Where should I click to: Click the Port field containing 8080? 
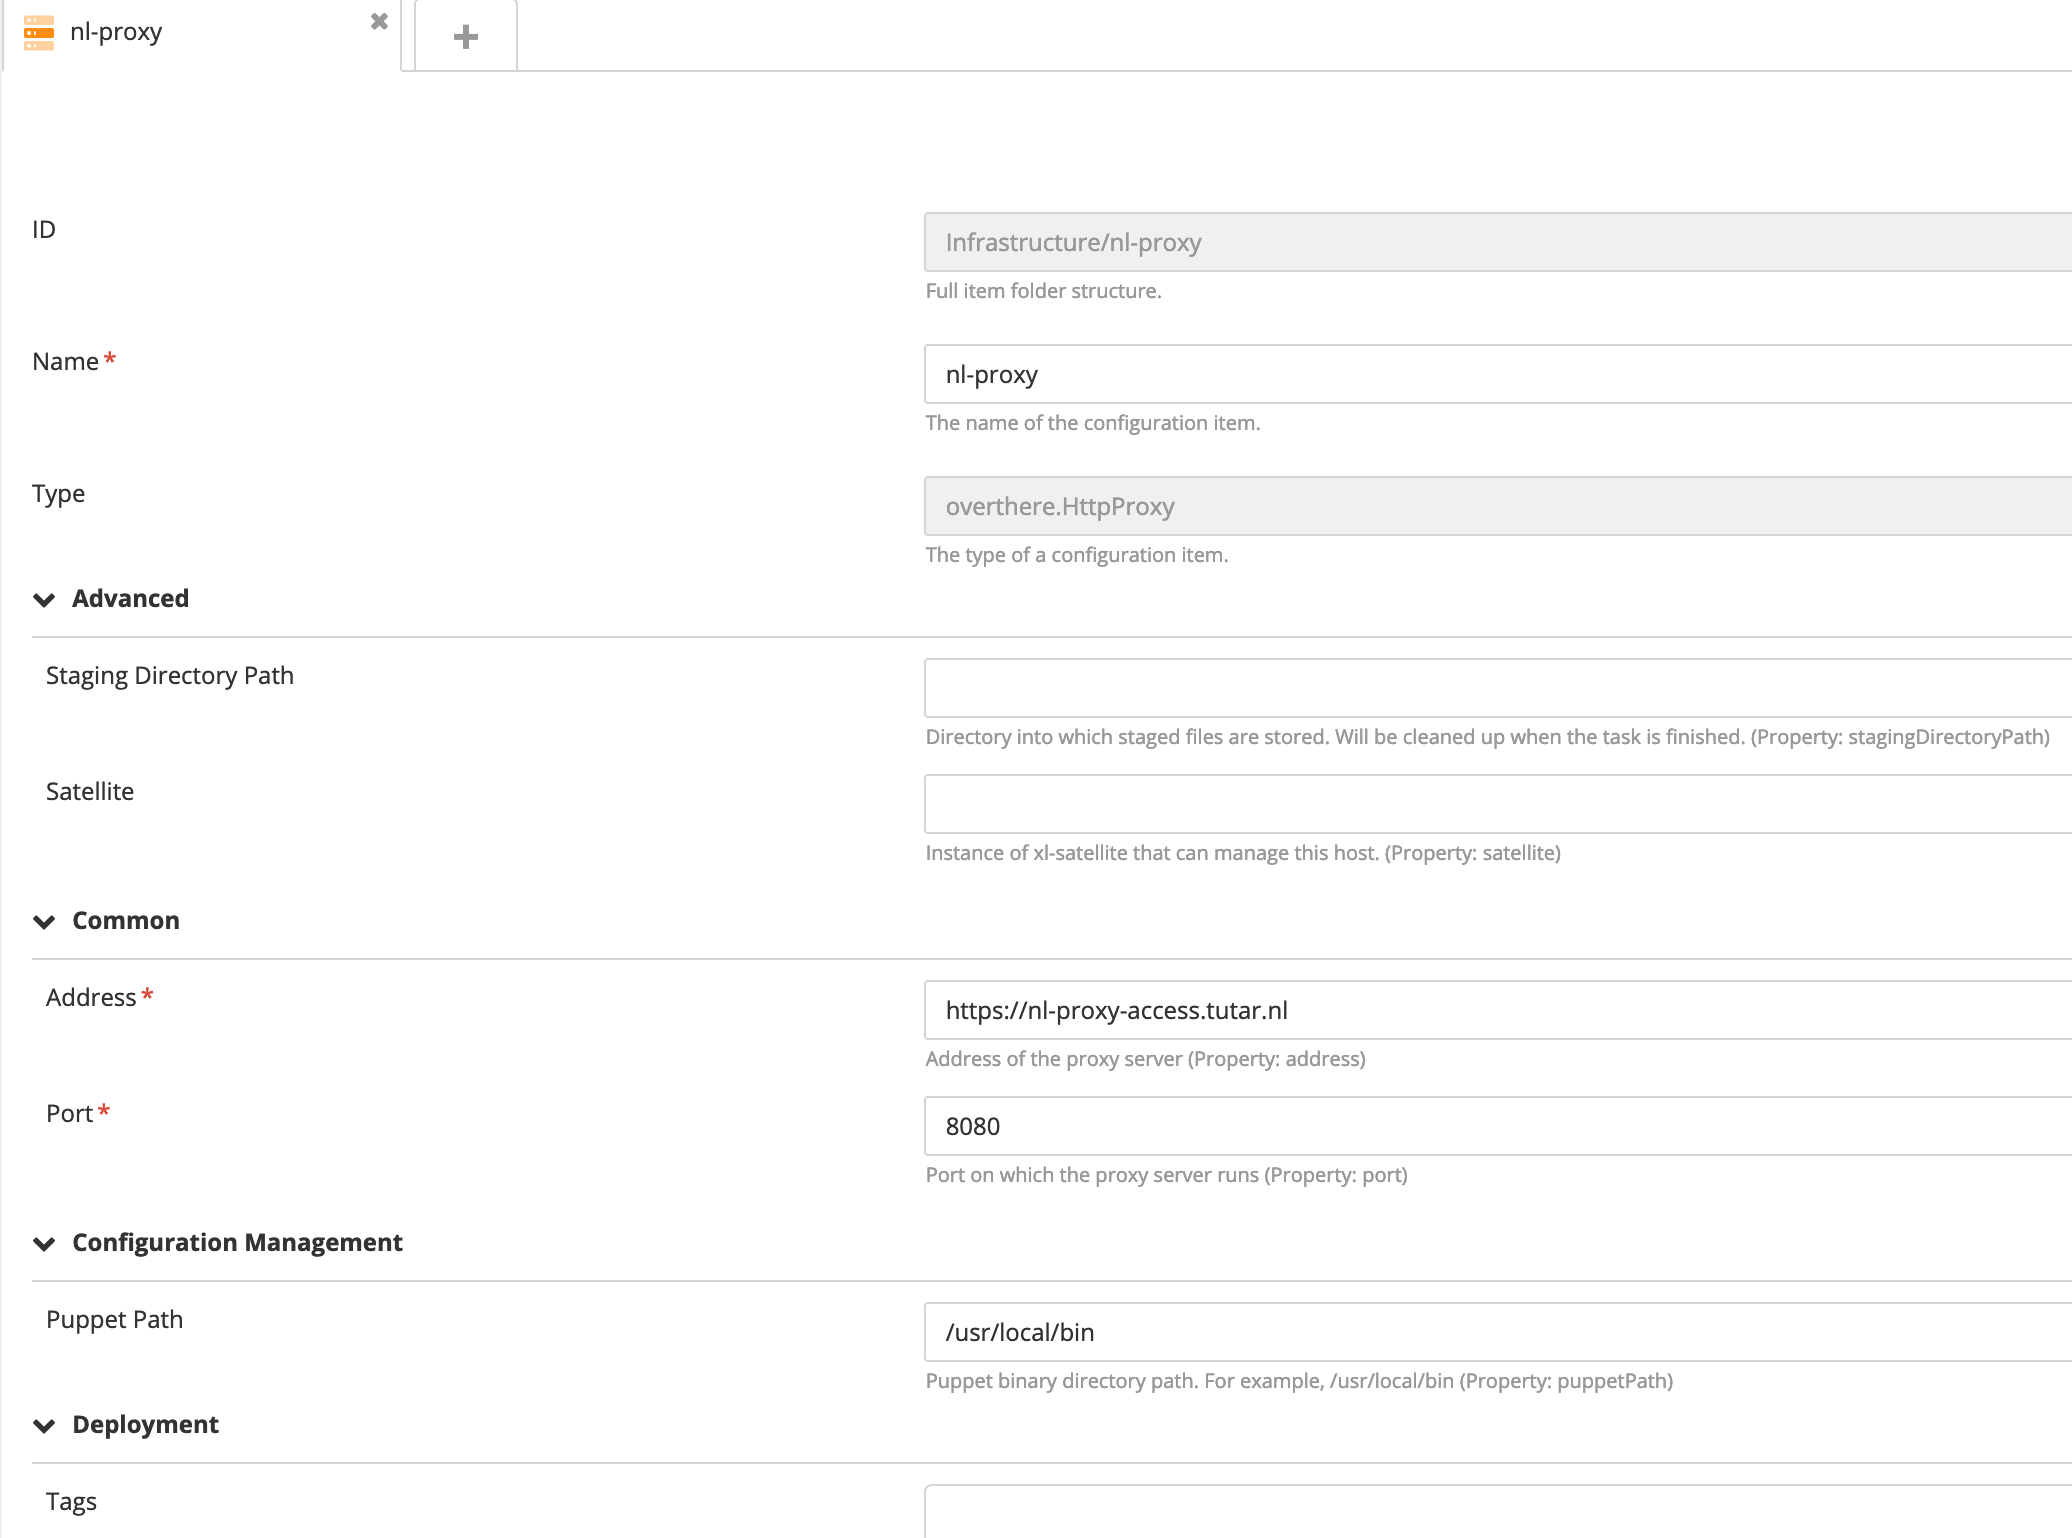point(1496,1126)
